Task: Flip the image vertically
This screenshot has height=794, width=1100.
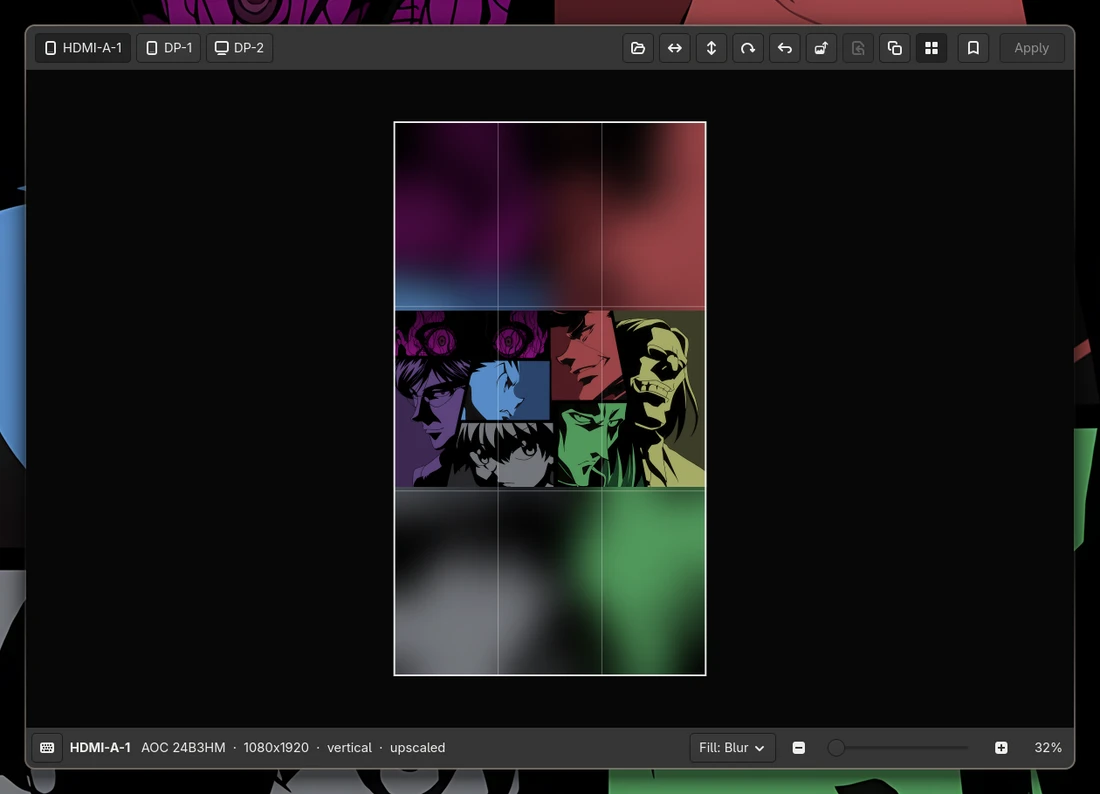Action: [711, 48]
